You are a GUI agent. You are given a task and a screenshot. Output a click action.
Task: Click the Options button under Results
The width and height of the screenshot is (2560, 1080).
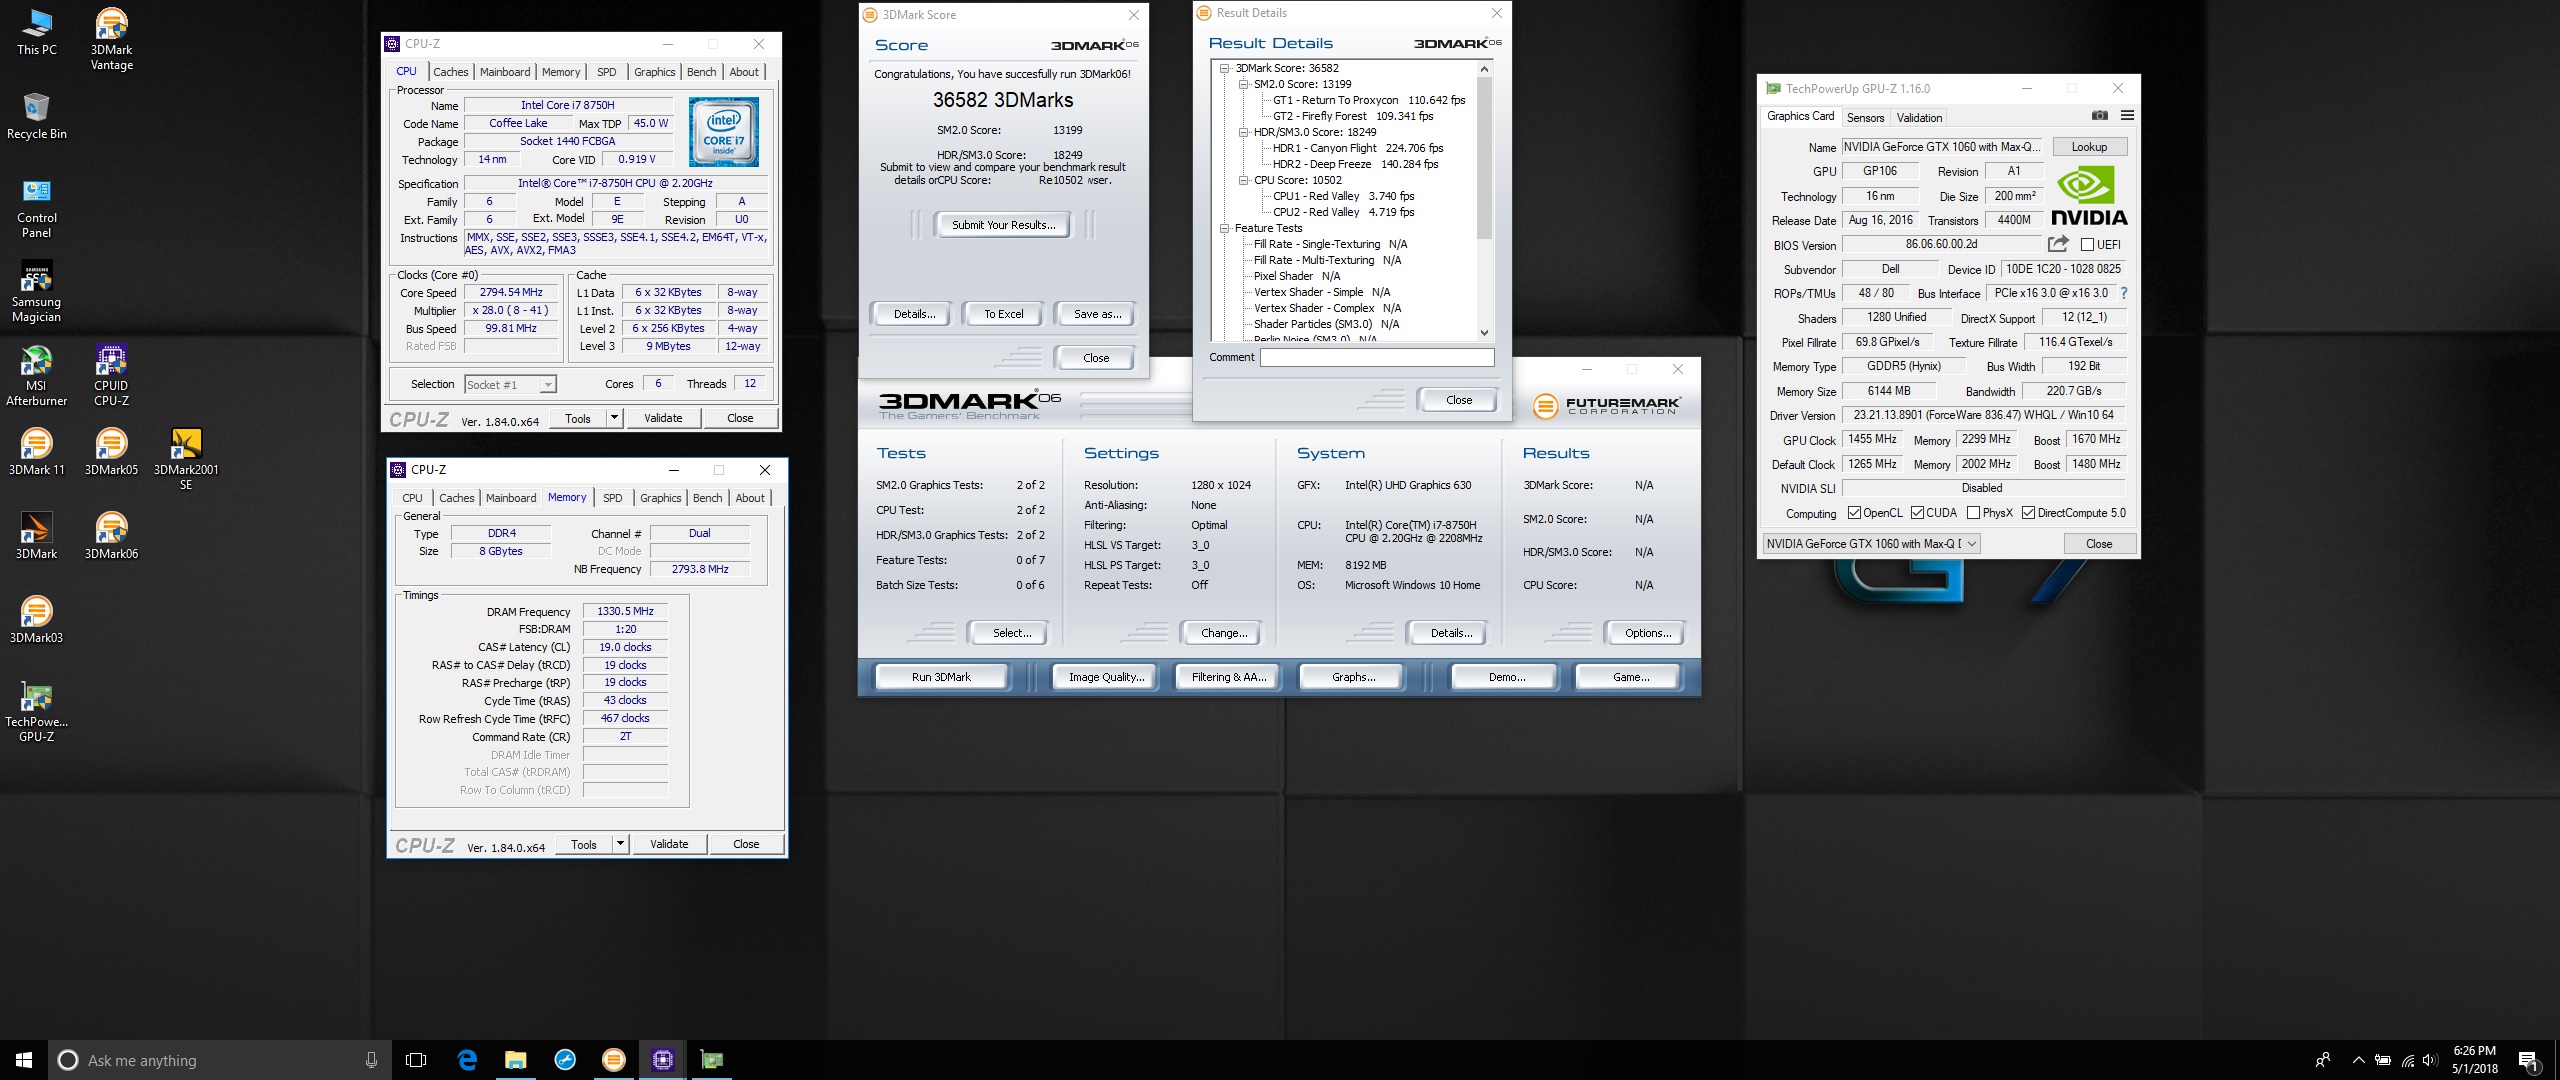coord(1647,633)
